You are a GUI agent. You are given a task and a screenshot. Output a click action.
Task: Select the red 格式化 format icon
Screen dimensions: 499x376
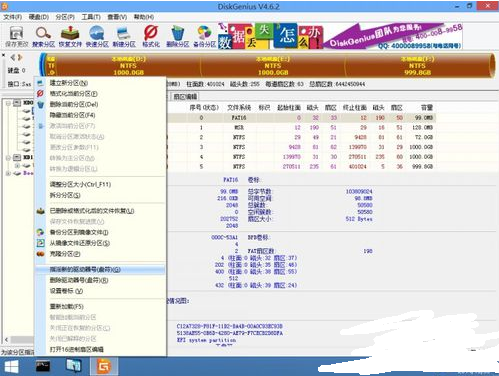click(x=151, y=36)
